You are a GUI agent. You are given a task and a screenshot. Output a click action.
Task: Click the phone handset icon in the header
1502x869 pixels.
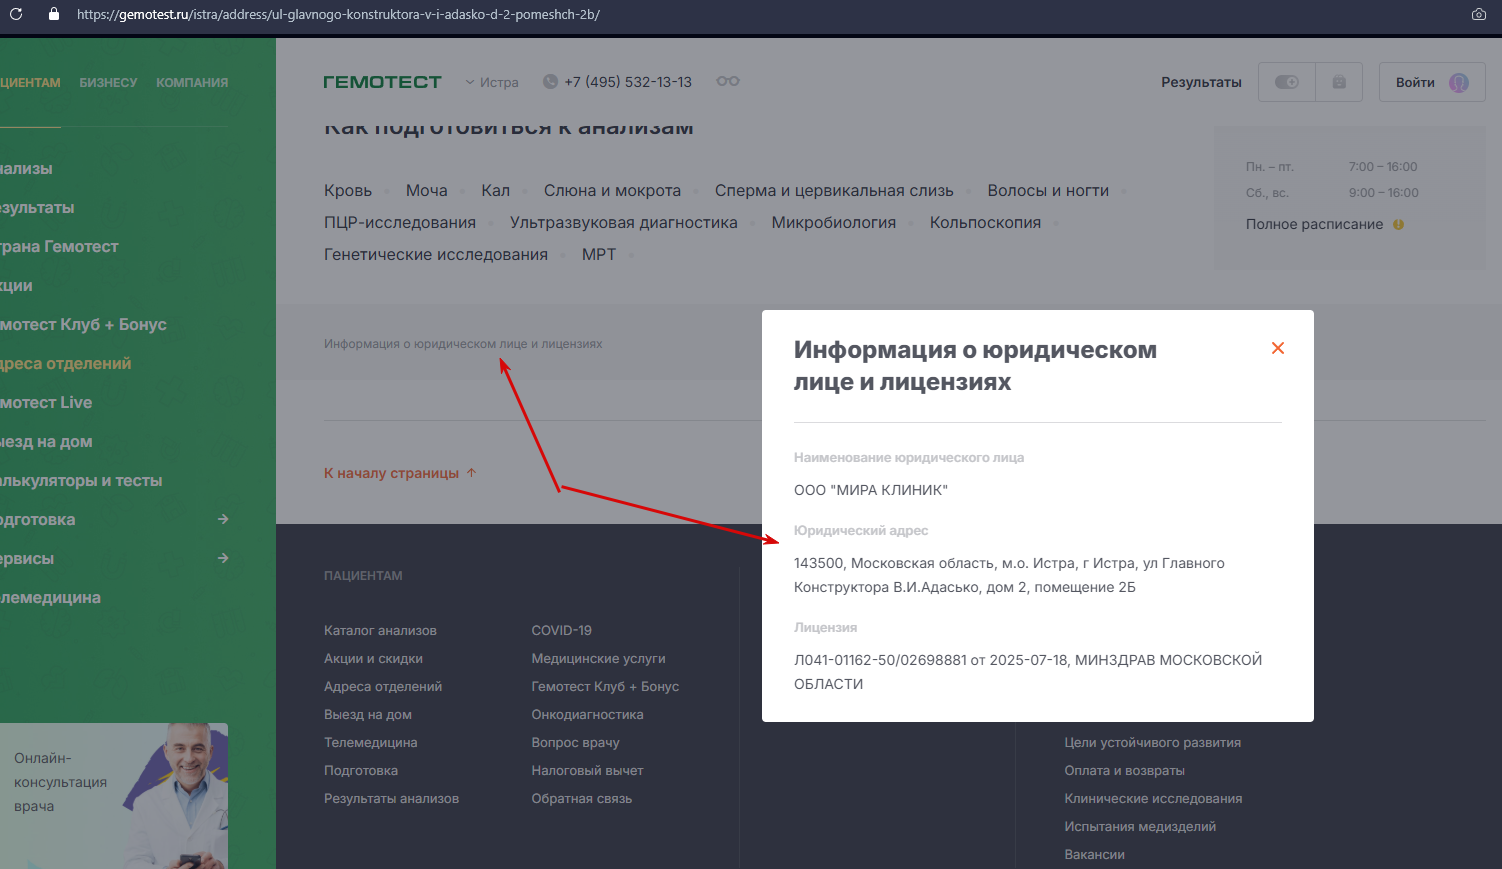(550, 82)
